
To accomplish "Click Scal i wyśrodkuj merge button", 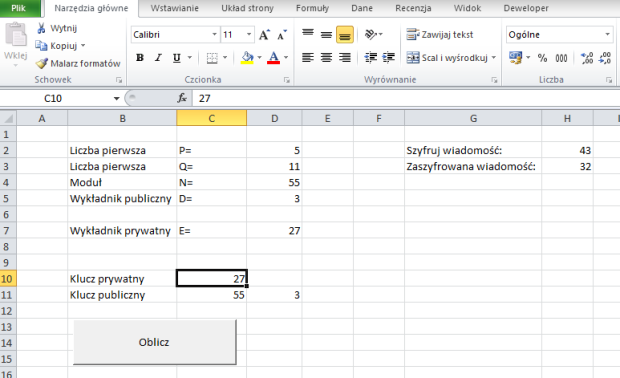I will [447, 58].
